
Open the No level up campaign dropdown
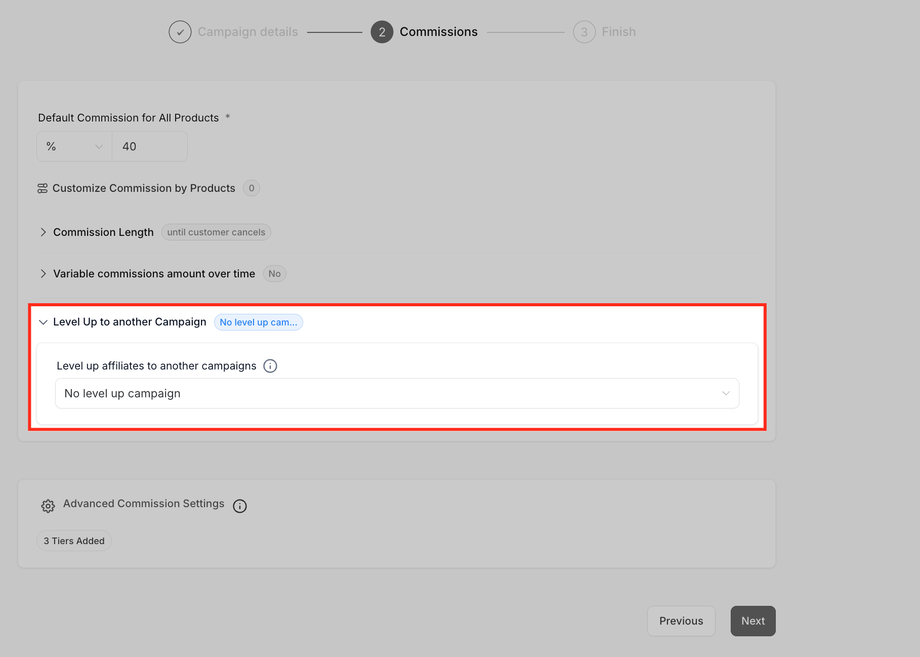coord(397,394)
